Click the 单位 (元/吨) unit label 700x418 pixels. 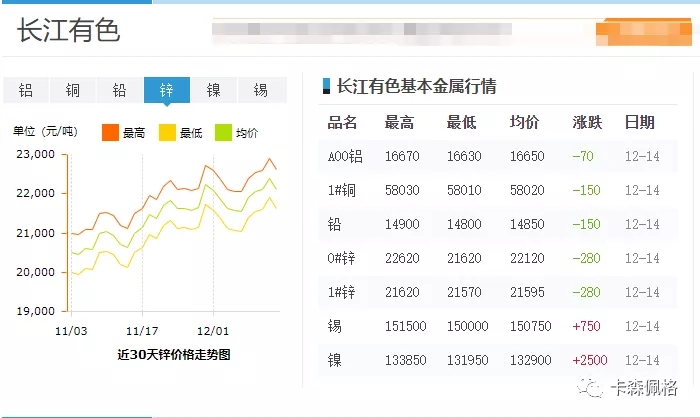pyautogui.click(x=46, y=131)
